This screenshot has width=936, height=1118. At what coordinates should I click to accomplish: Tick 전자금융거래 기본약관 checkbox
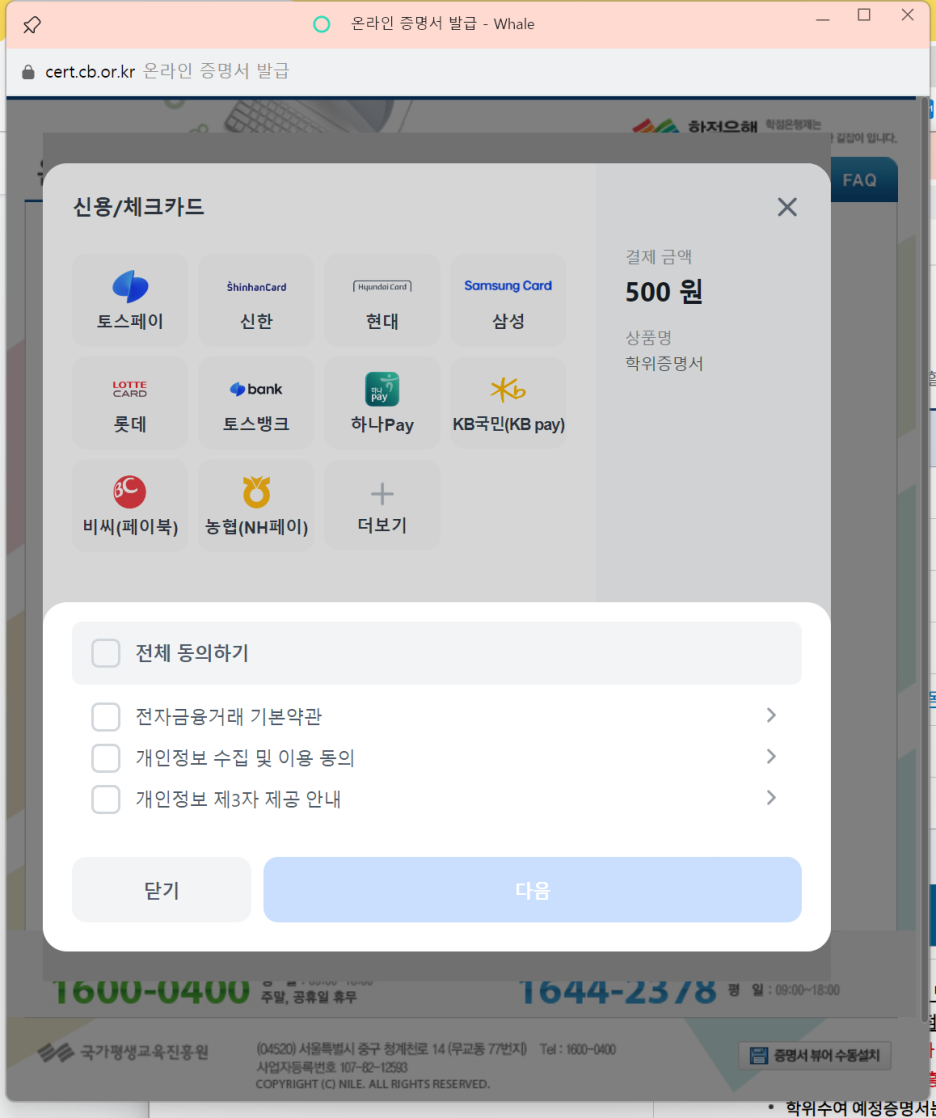point(106,717)
